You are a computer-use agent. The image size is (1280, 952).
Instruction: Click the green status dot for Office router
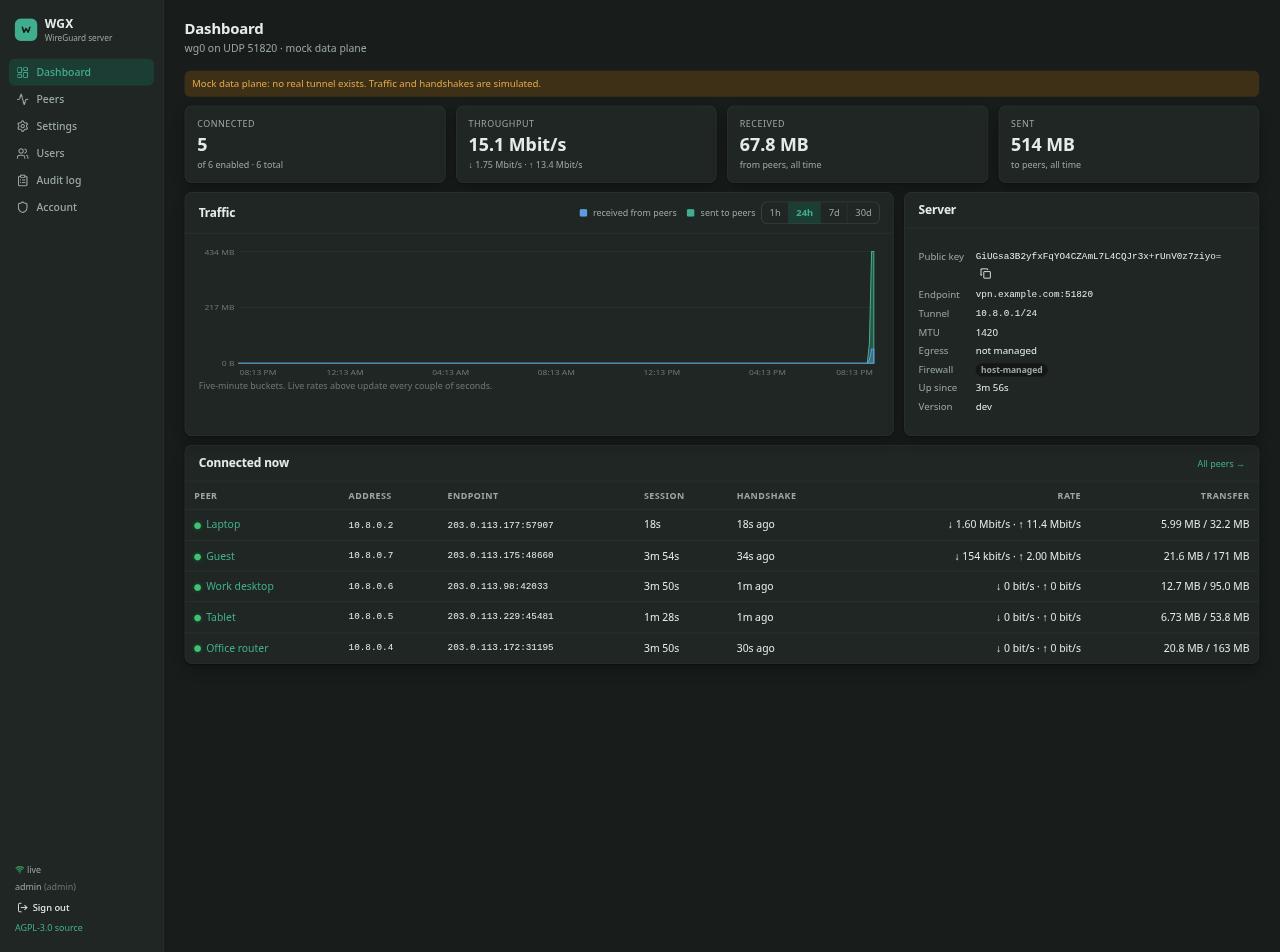tap(198, 649)
